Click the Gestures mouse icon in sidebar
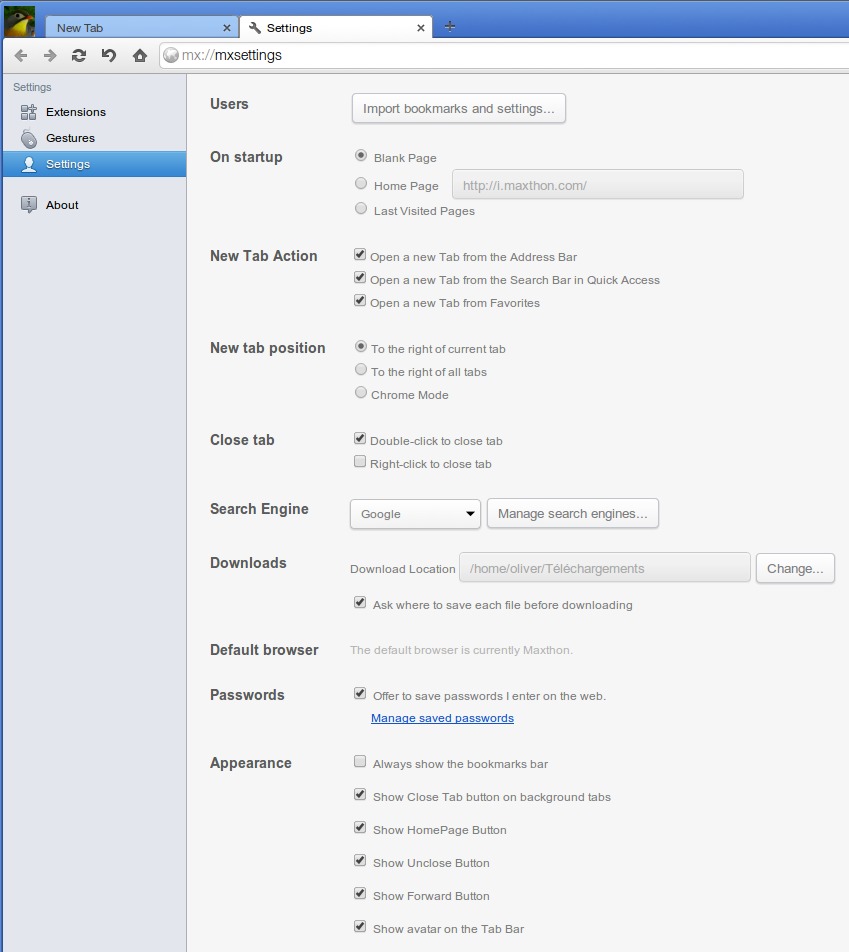The height and width of the screenshot is (952, 849). point(29,138)
